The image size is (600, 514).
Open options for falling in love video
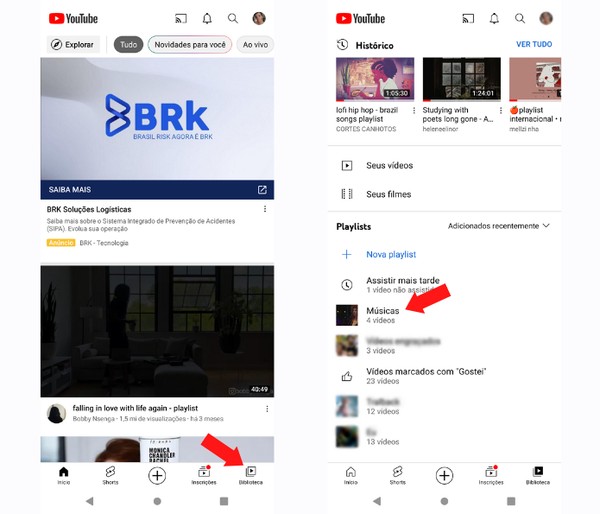coord(267,409)
